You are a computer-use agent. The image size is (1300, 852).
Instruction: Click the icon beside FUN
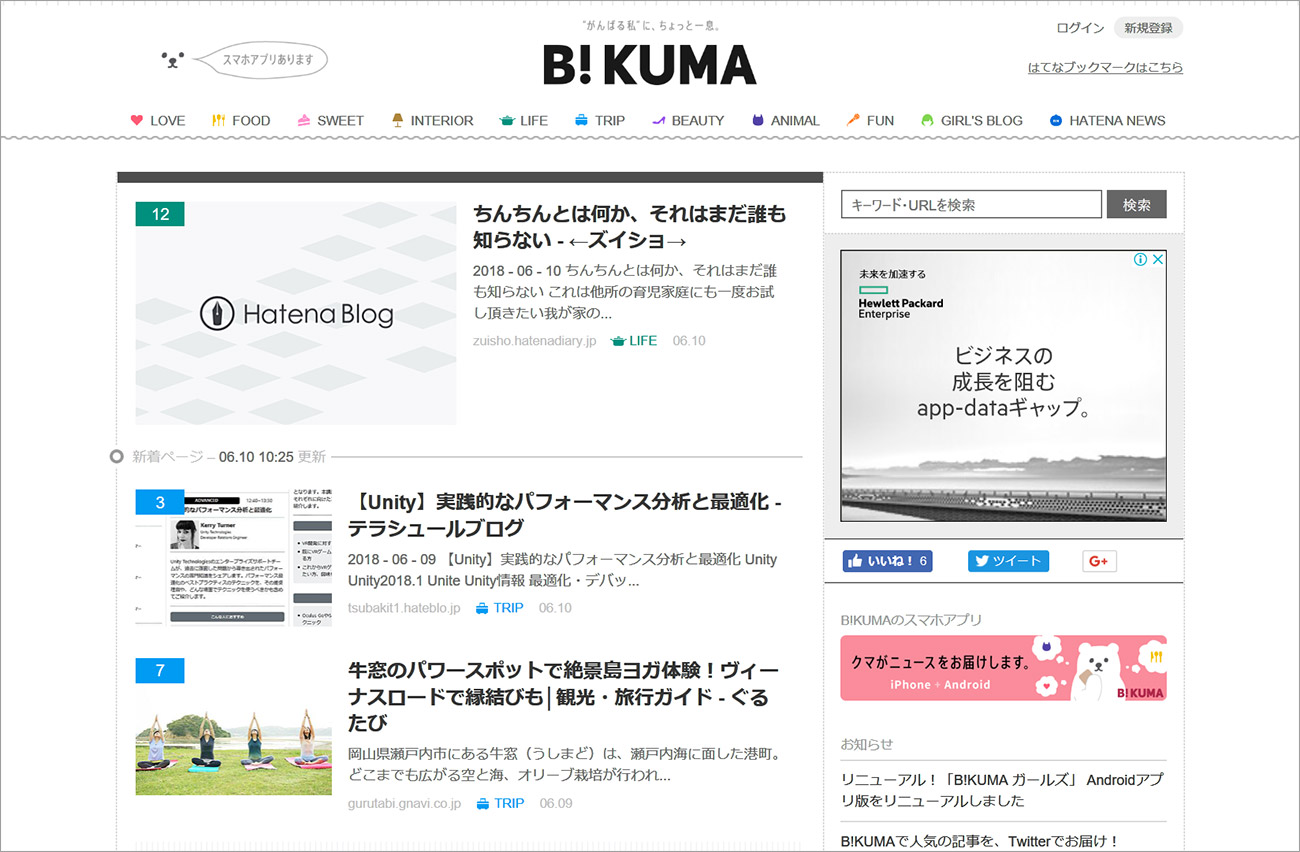point(853,120)
